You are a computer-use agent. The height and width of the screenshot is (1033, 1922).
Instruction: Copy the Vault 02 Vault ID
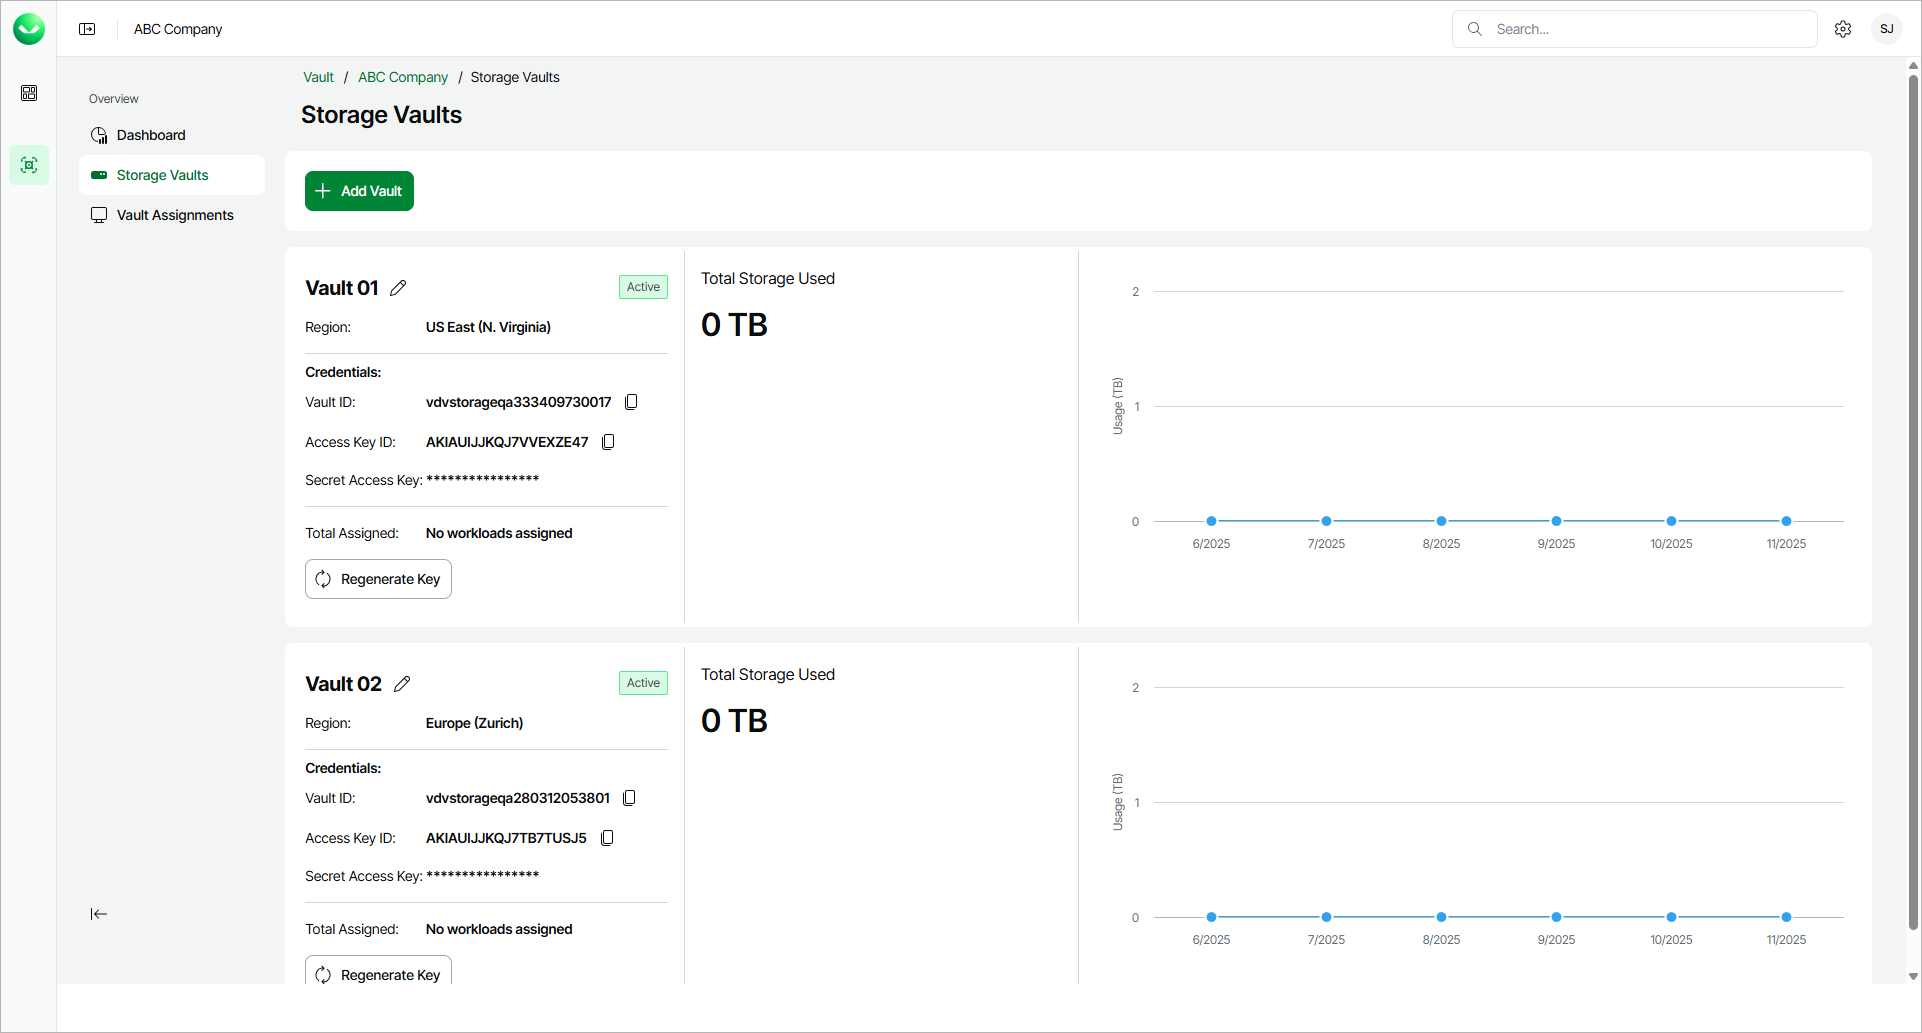coord(629,798)
